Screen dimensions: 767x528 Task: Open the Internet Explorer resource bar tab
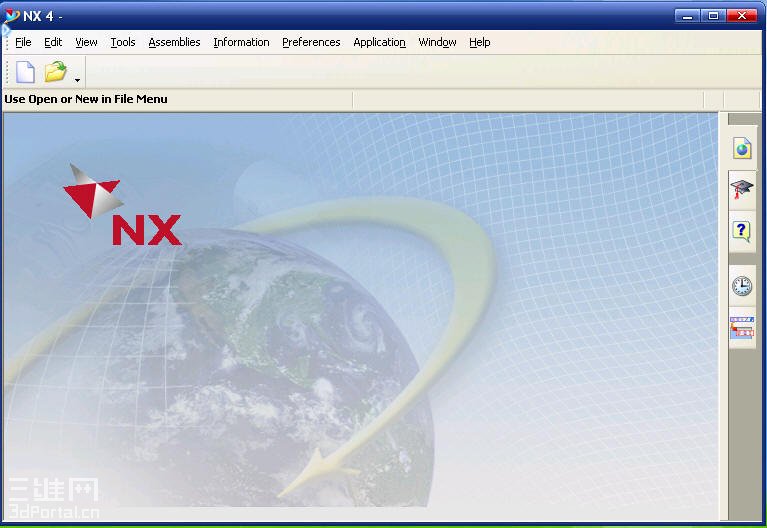pyautogui.click(x=742, y=148)
